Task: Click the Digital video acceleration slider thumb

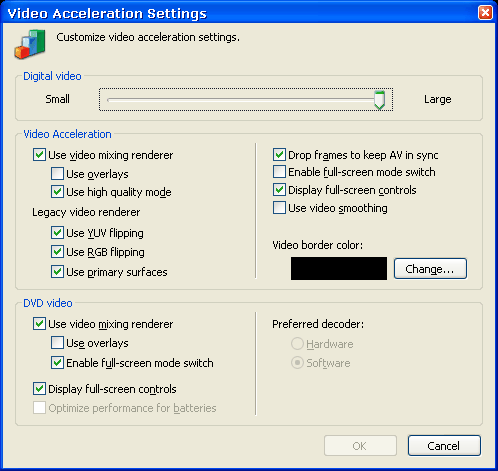Action: click(379, 100)
